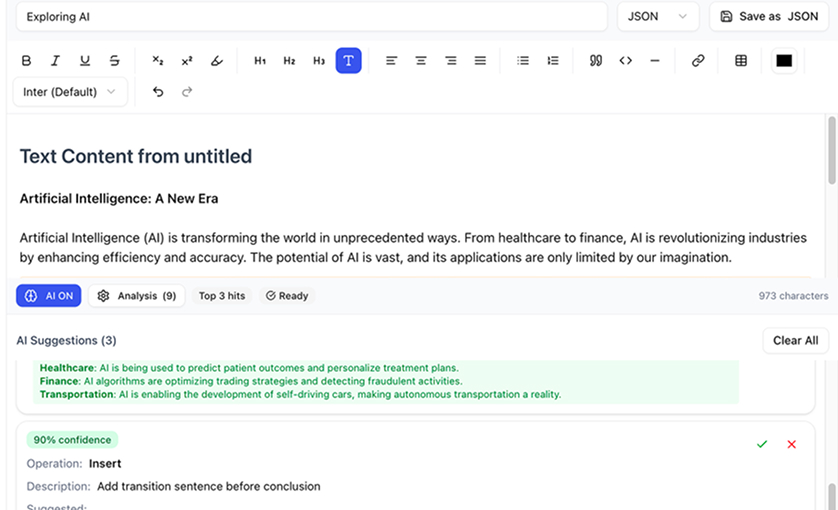Viewport: 838px width, 510px height.
Task: Click the 'Transportation' suggestion line
Action: pos(300,395)
